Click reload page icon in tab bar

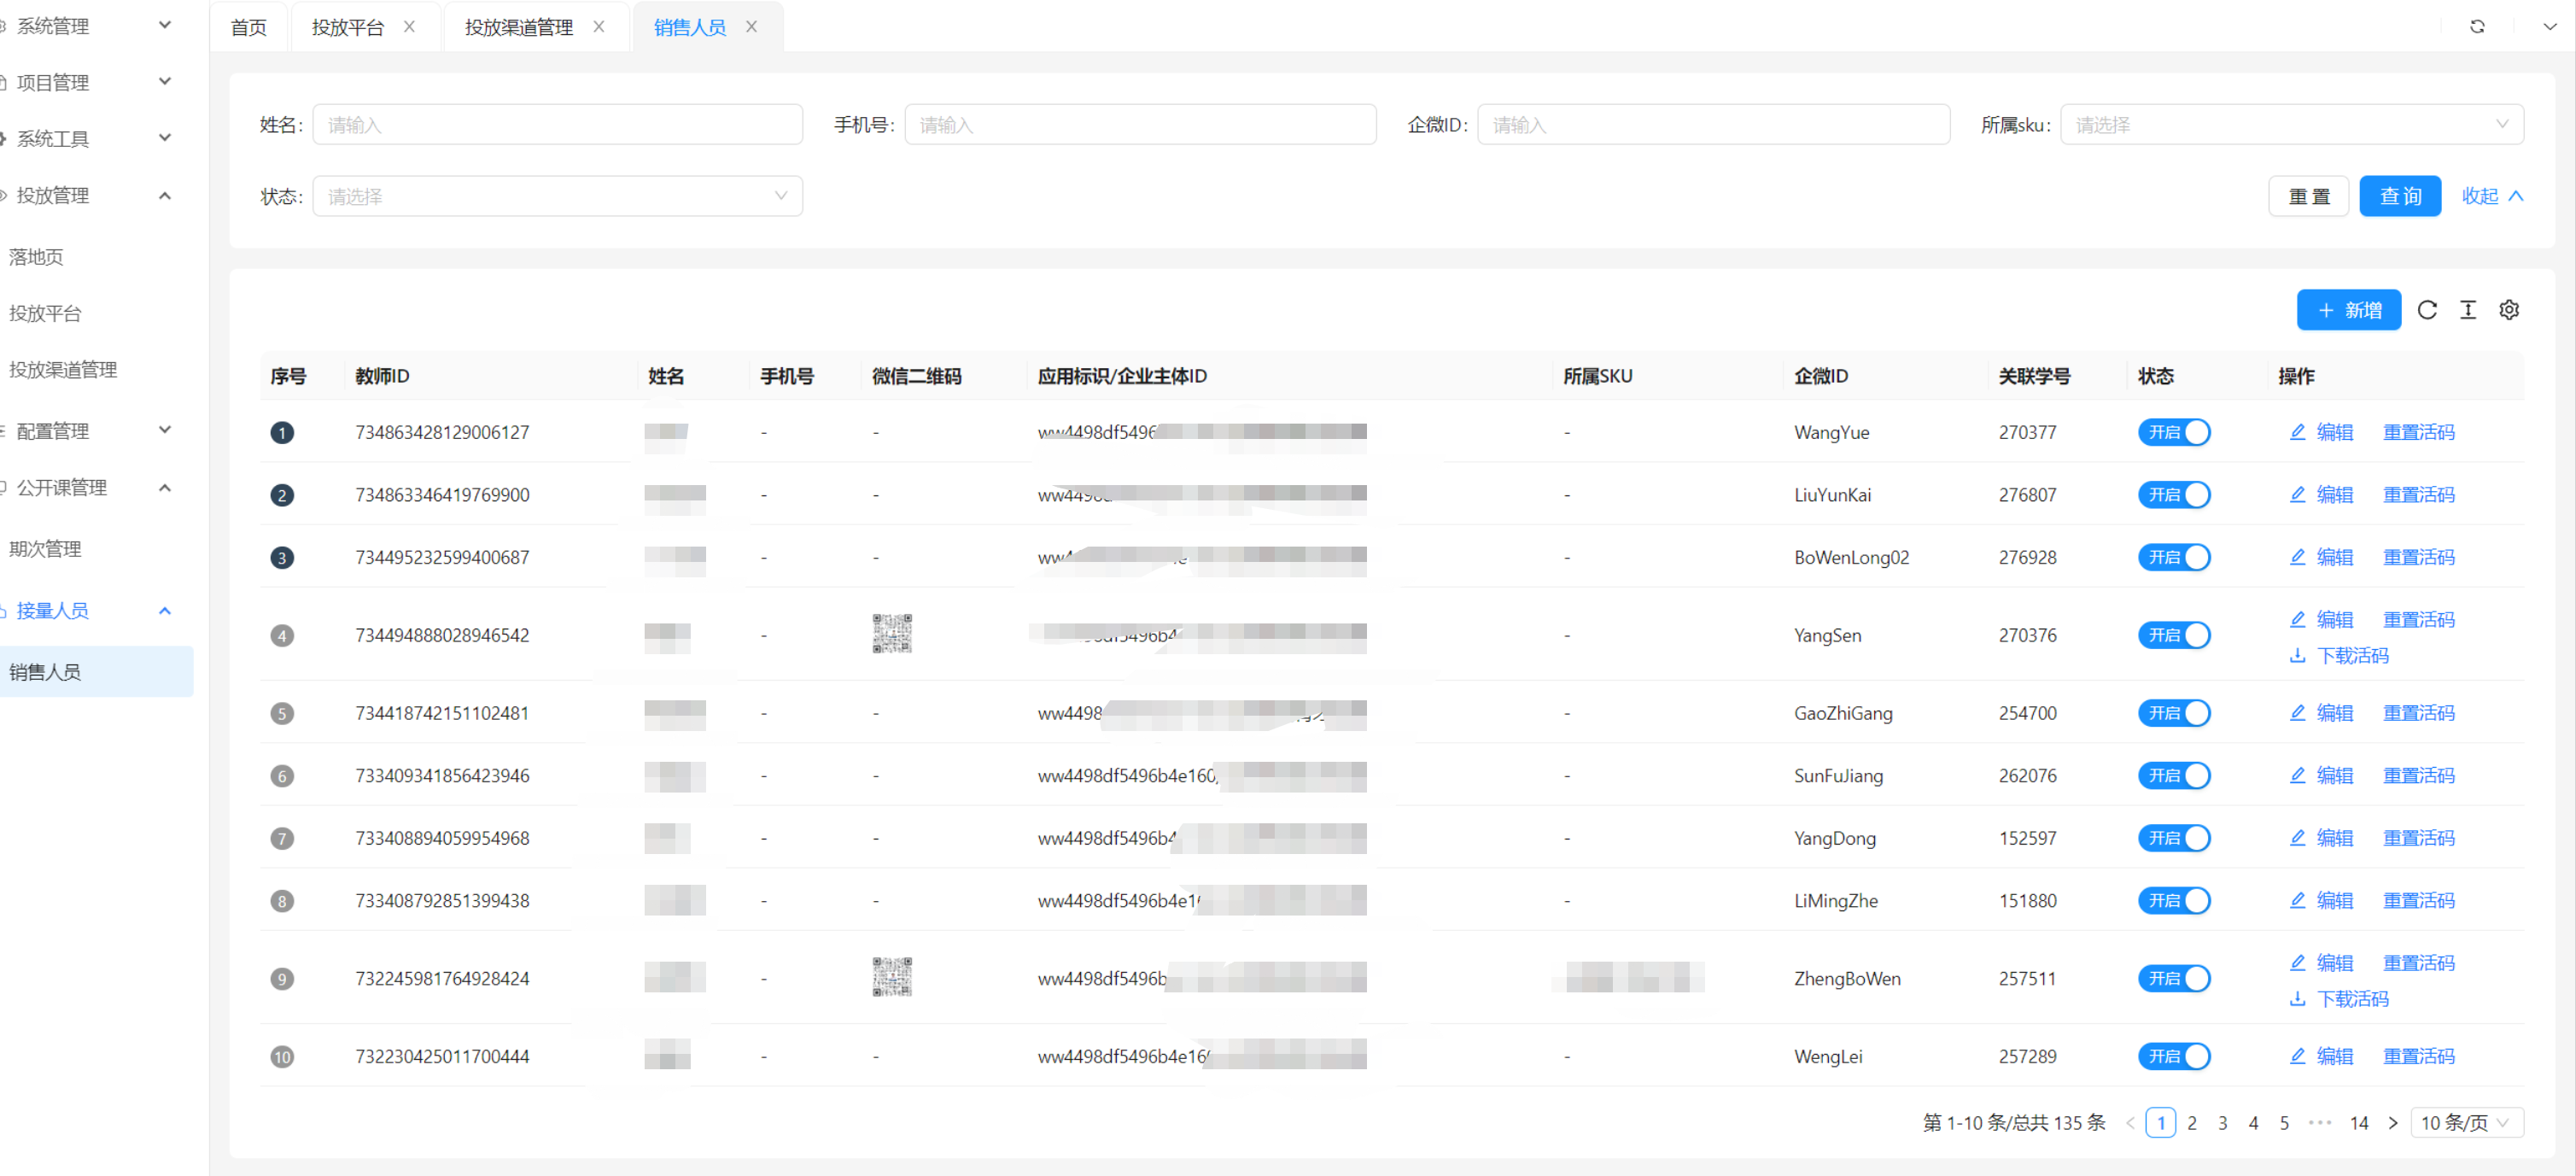(x=2477, y=27)
